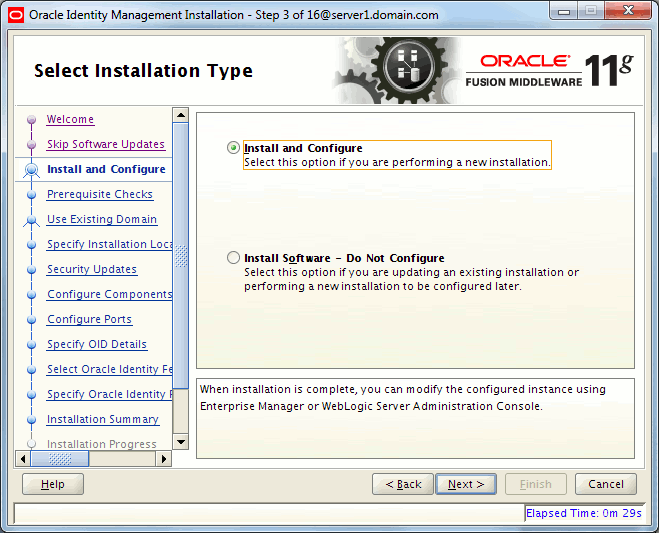The width and height of the screenshot is (659, 533).
Task: Select Install Software - Do Not Configure option
Action: tap(233, 258)
